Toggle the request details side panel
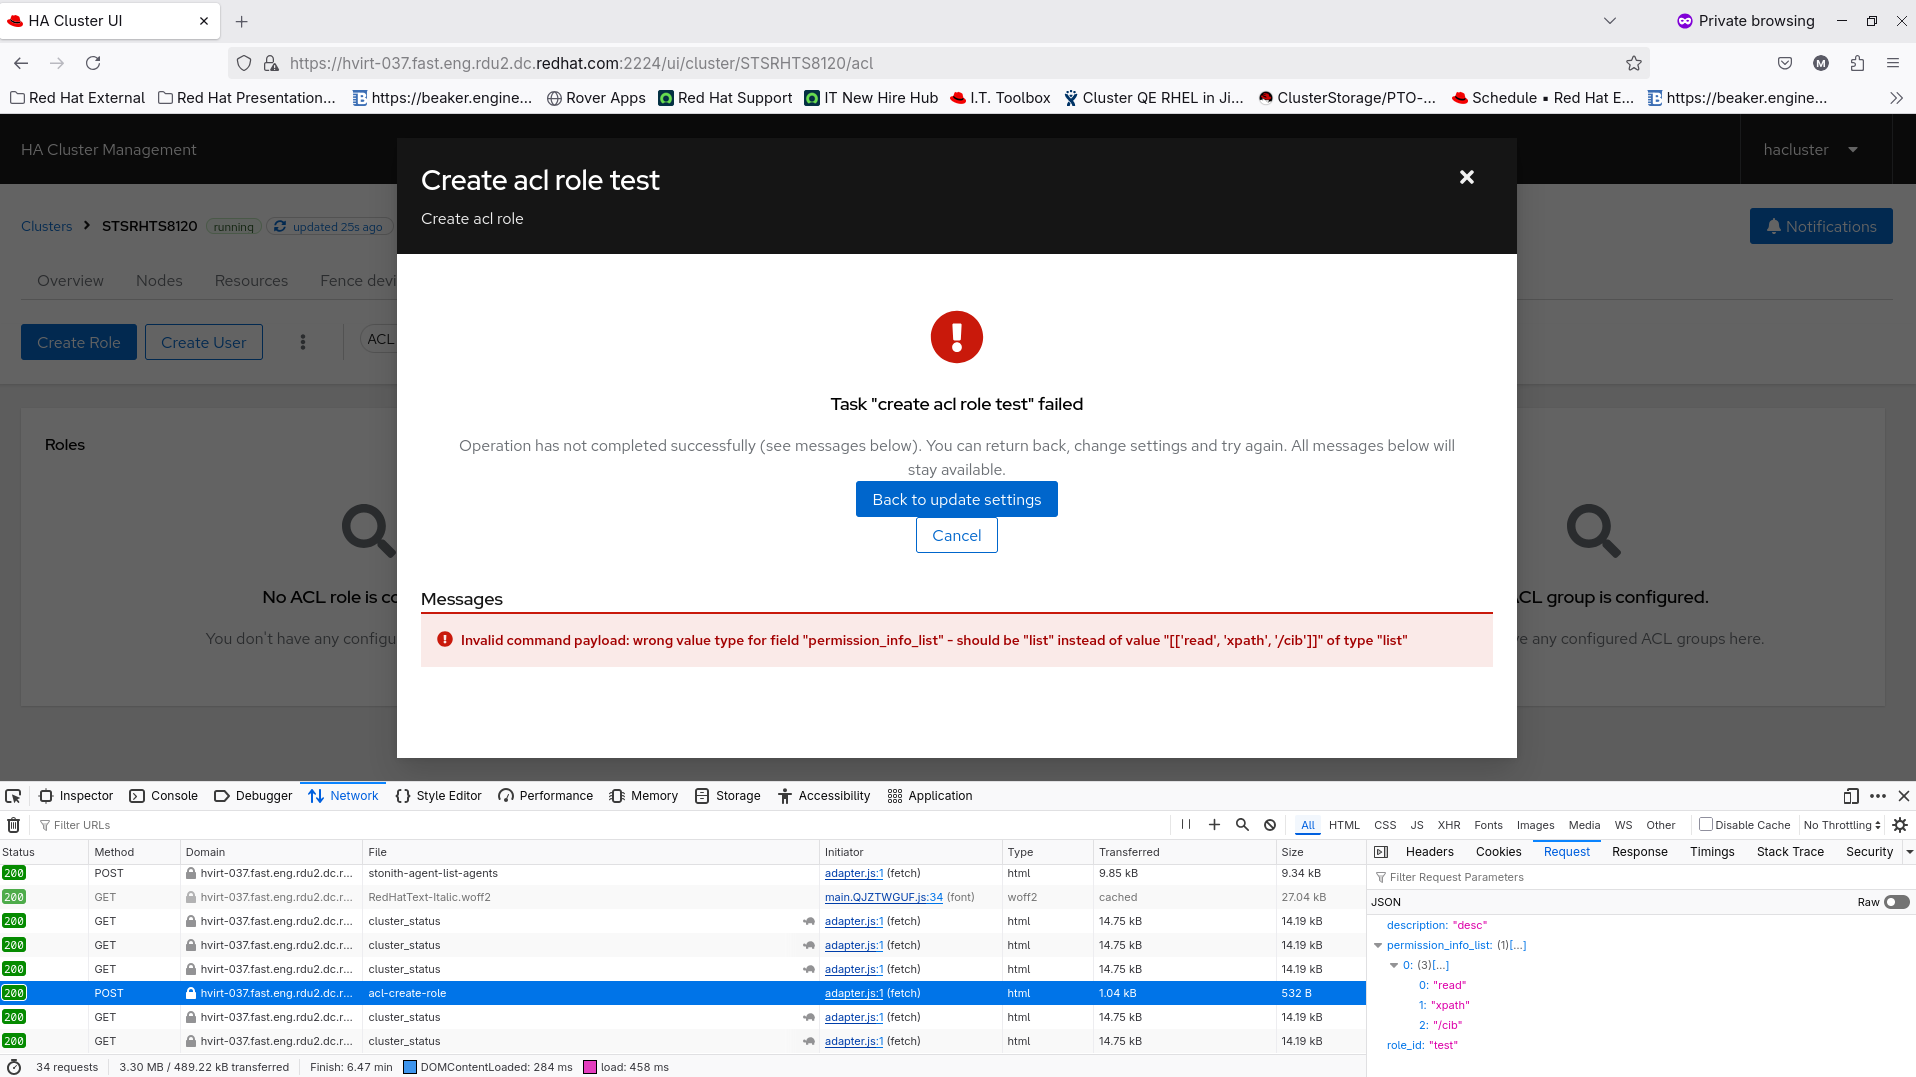Screen dimensions: 1916x1077 1381,852
